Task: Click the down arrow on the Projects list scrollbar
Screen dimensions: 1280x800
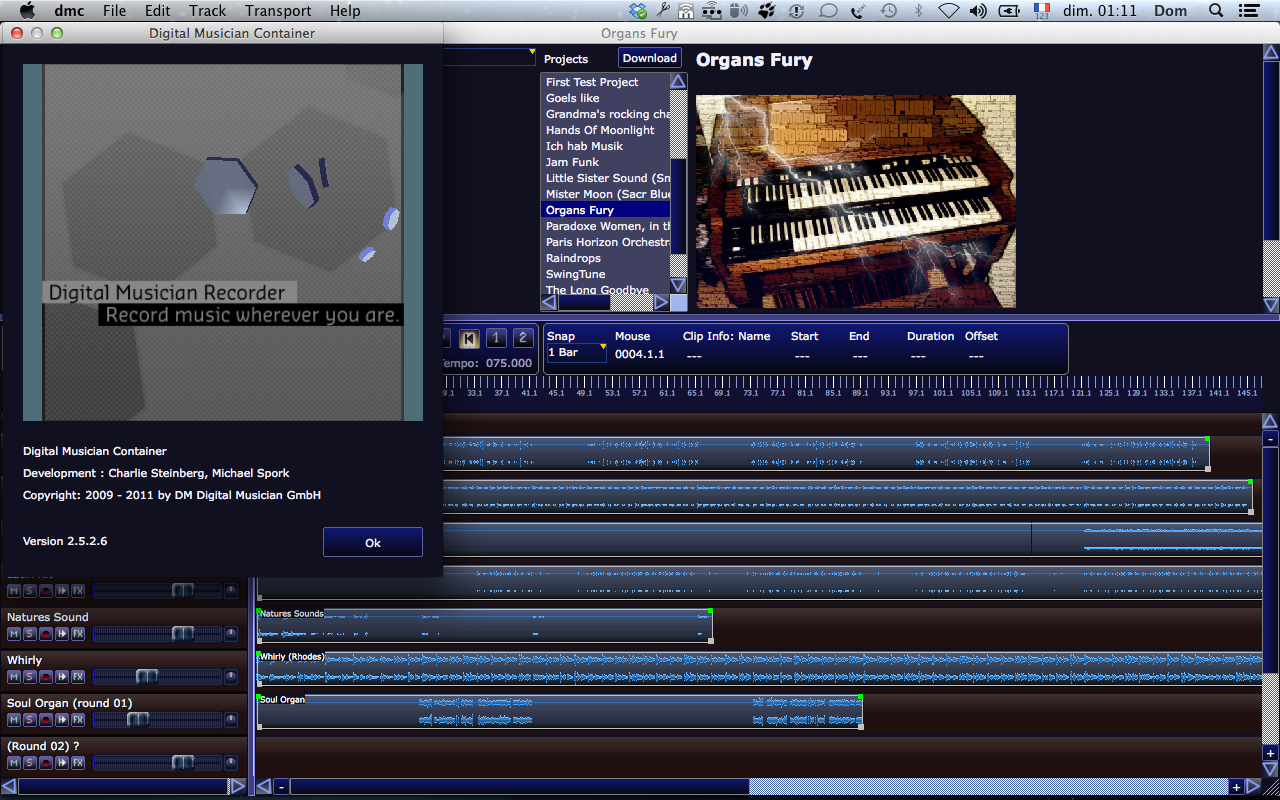Action: 678,285
